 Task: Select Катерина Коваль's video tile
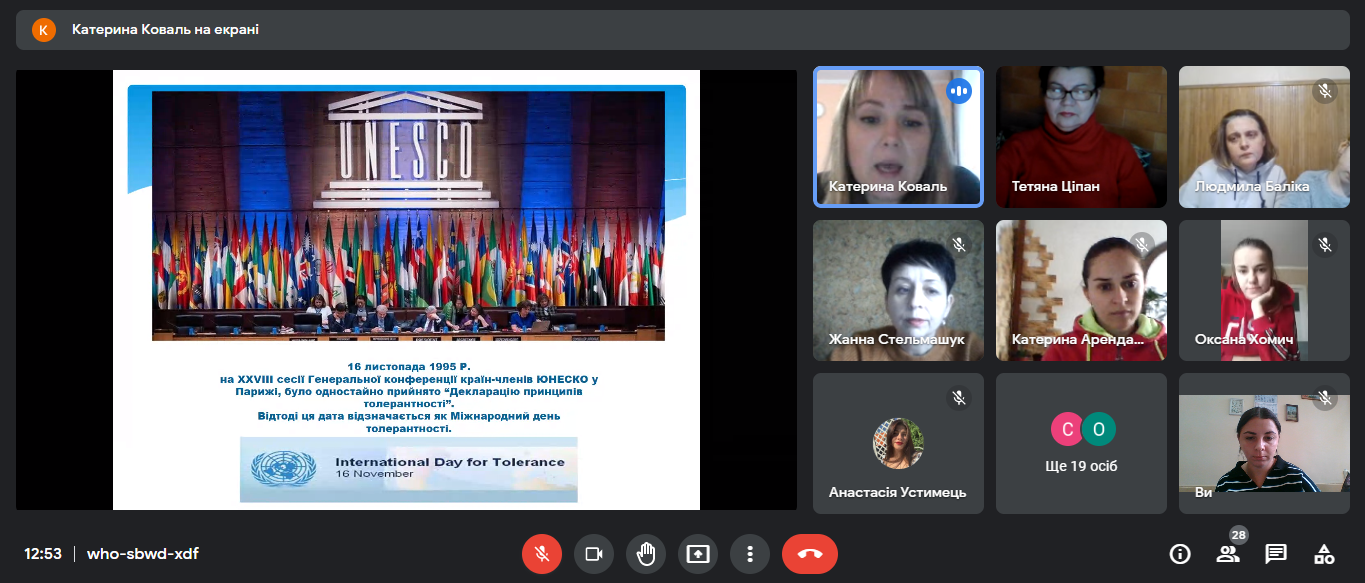tap(898, 137)
